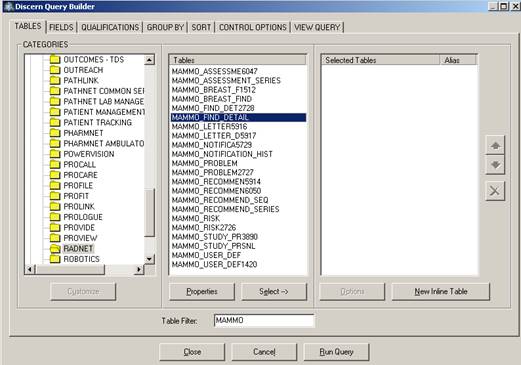Open the QUALIFICATIONS tab
The height and width of the screenshot is (365, 521).
(x=110, y=27)
